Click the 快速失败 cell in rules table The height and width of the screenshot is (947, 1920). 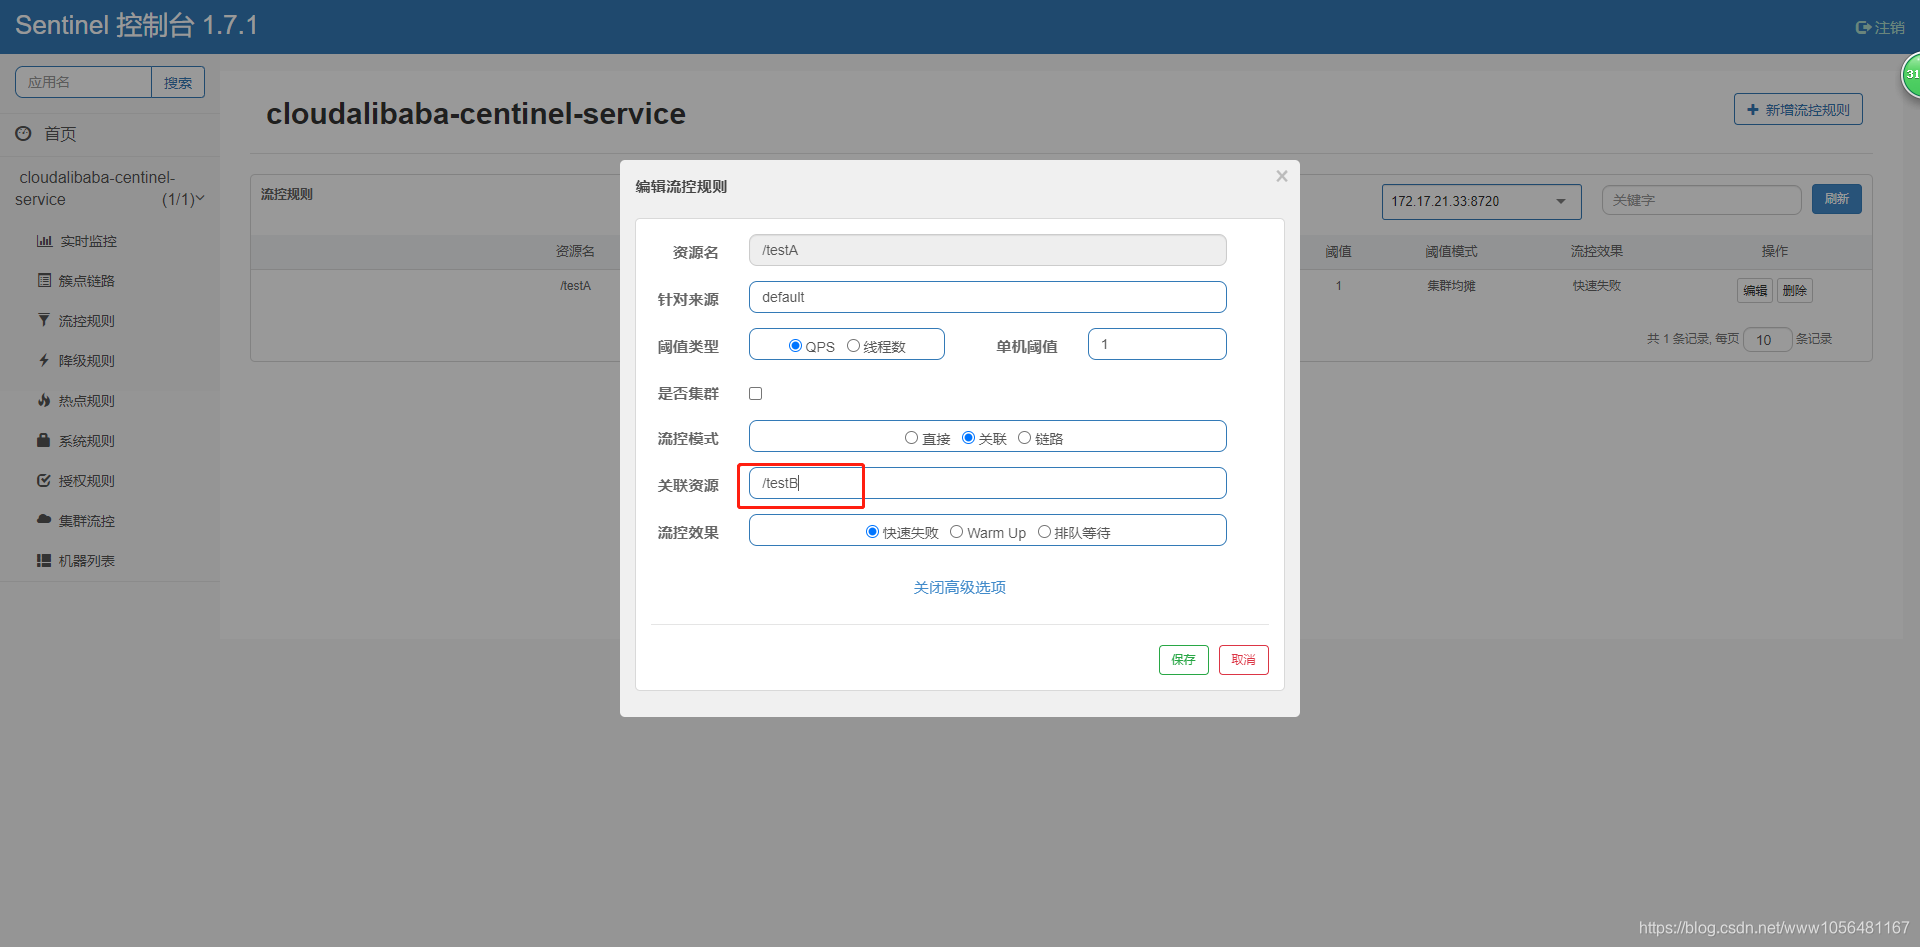pyautogui.click(x=1597, y=286)
